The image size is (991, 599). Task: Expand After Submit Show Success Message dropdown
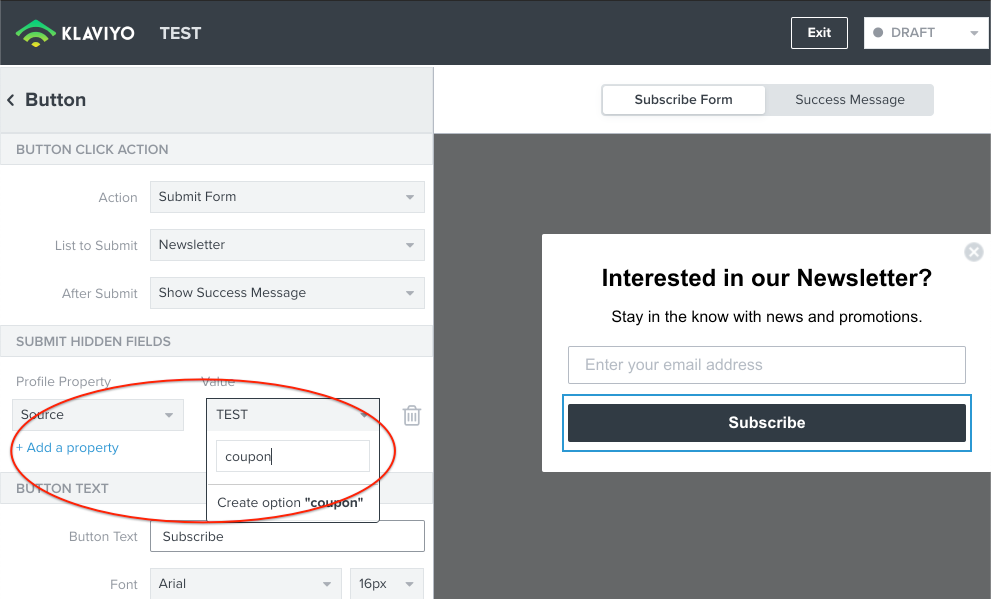[287, 293]
